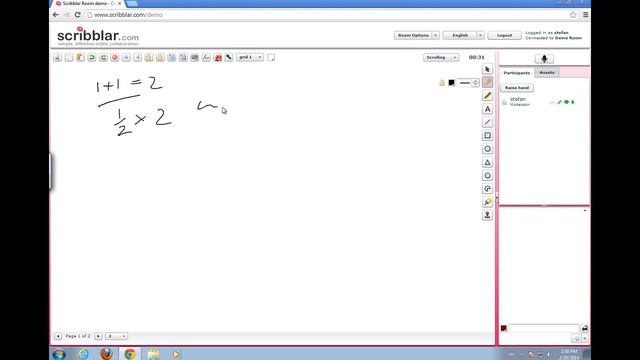
Task: Switch to the Participants tab
Action: [516, 73]
